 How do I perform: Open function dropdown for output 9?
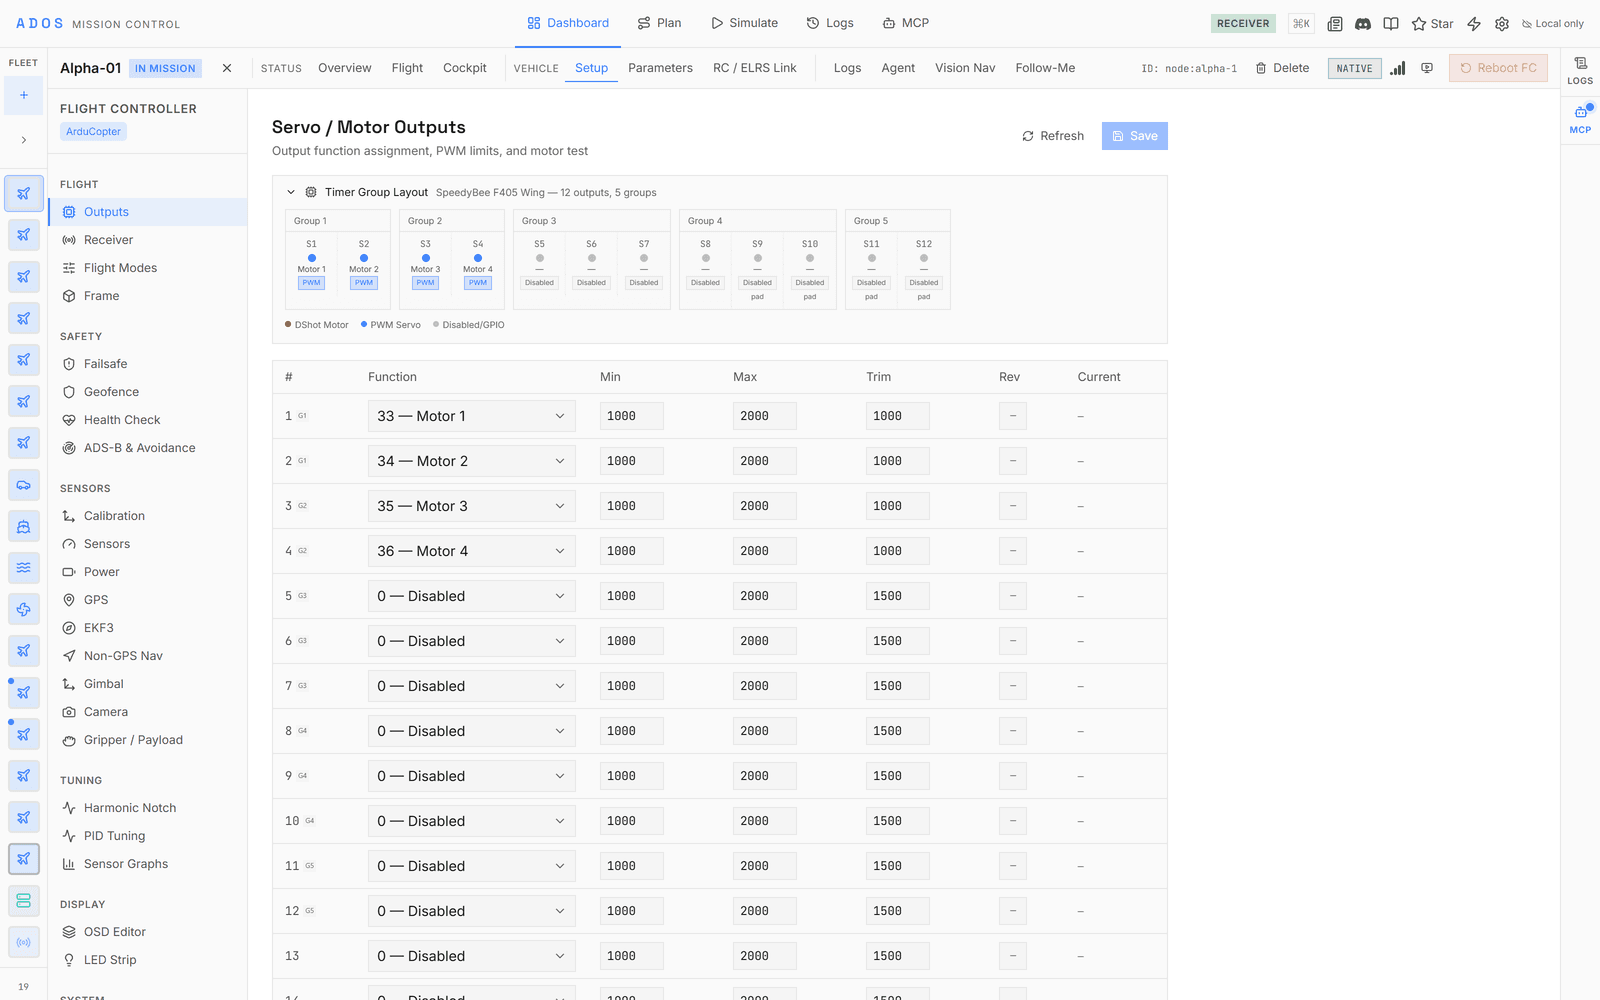(472, 776)
